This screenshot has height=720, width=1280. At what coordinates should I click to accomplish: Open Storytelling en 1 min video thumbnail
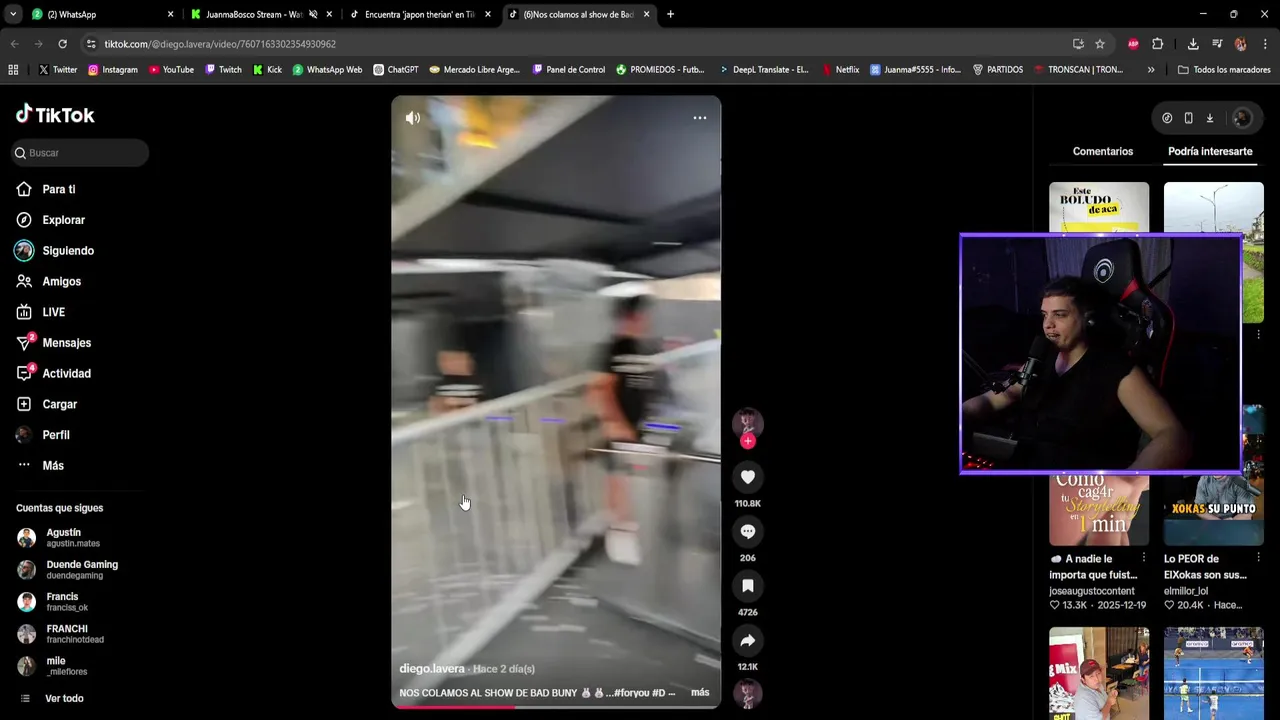coord(1099,509)
